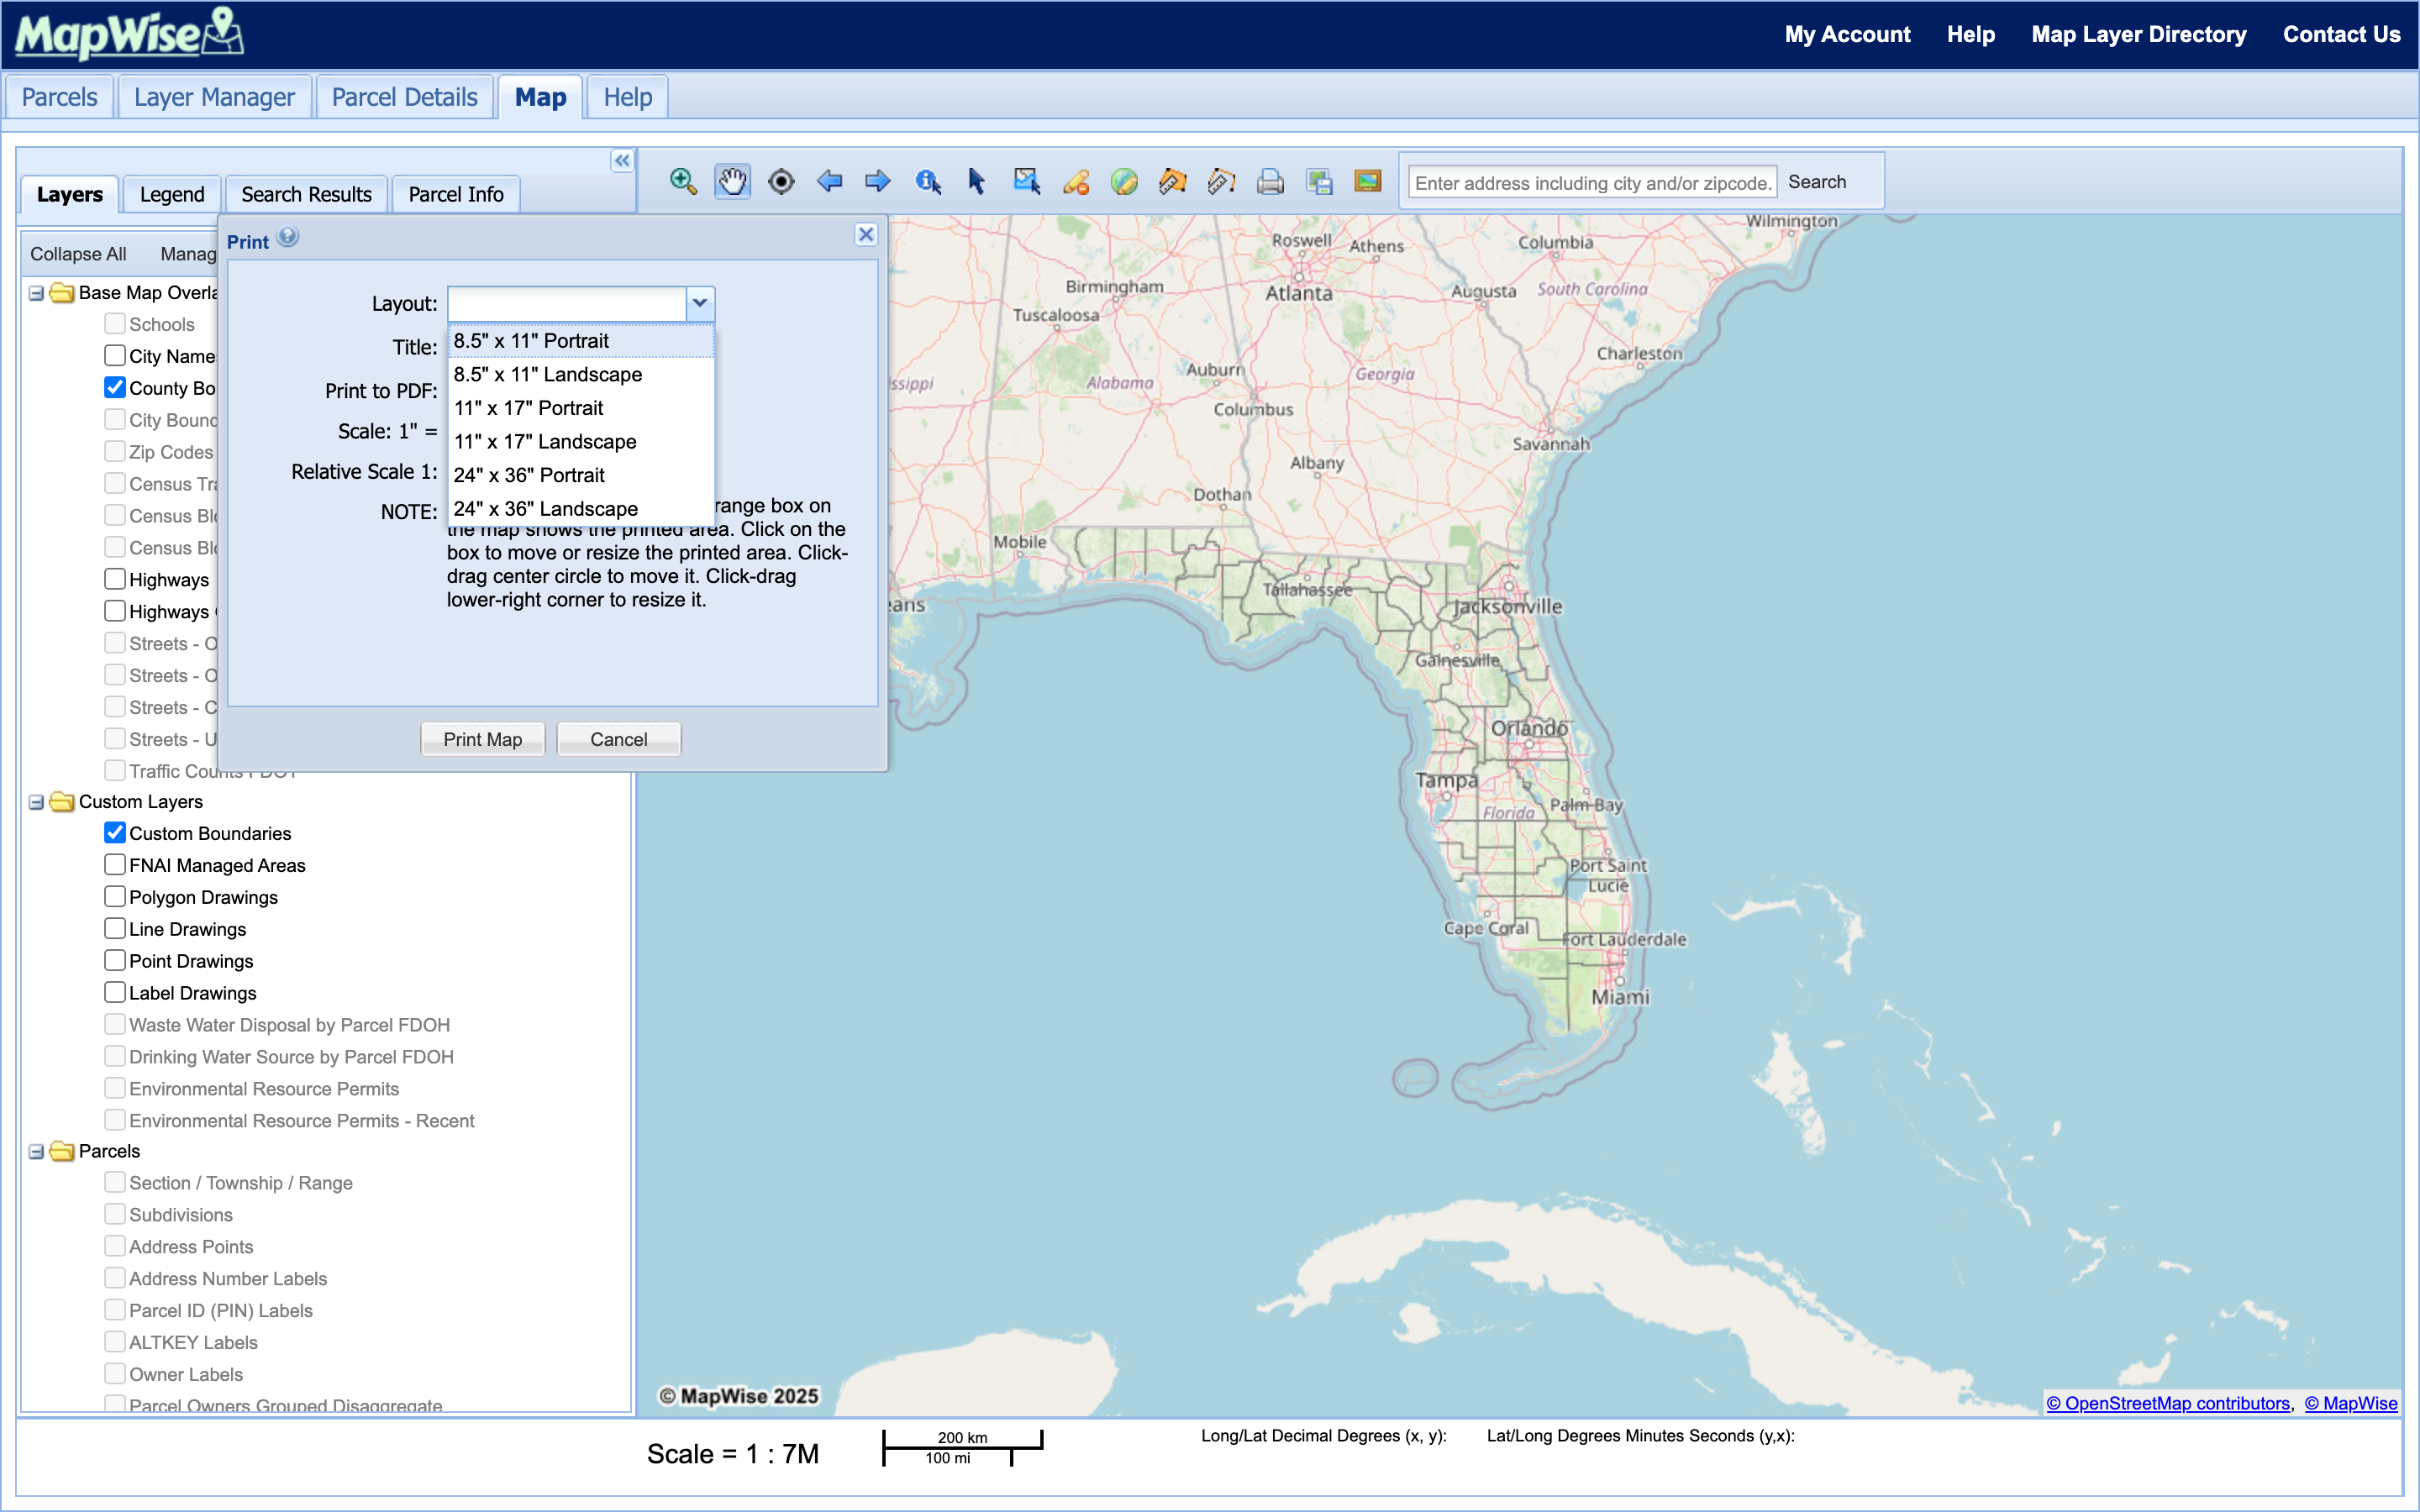Viewport: 2420px width, 1512px height.
Task: Open the globe drawing edit tool
Action: pyautogui.click(x=1124, y=181)
